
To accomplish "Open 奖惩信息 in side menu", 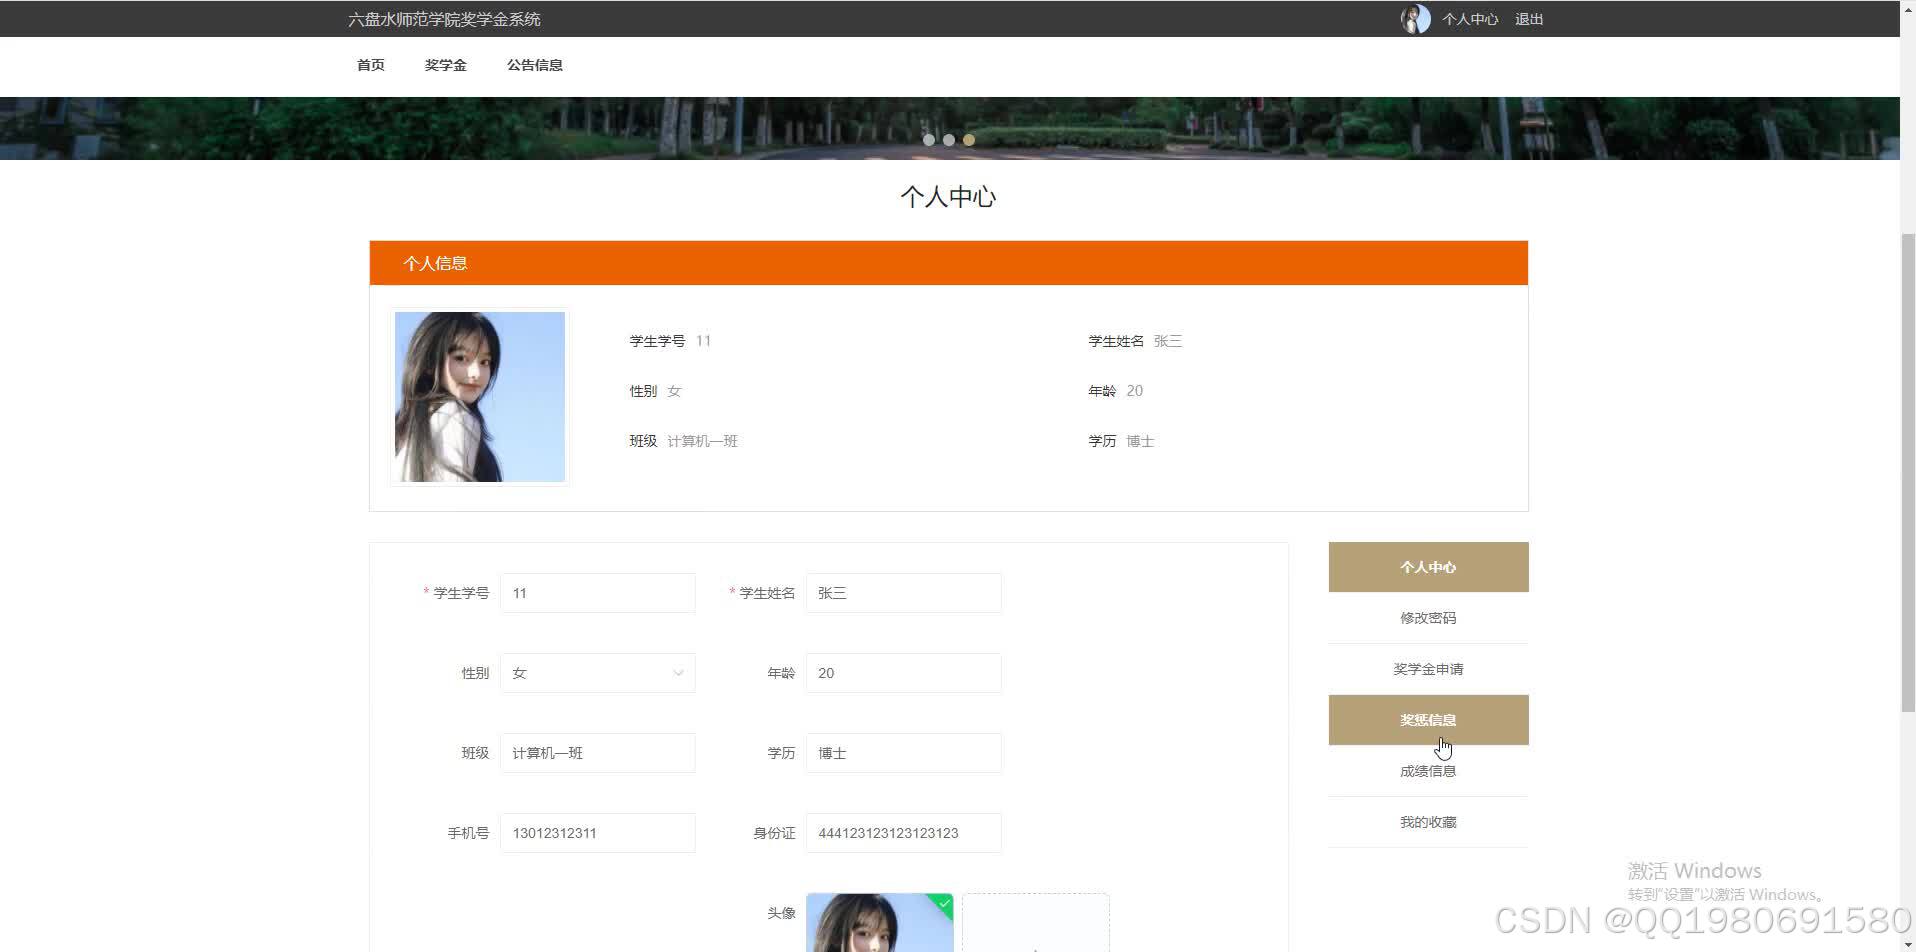I will 1428,720.
